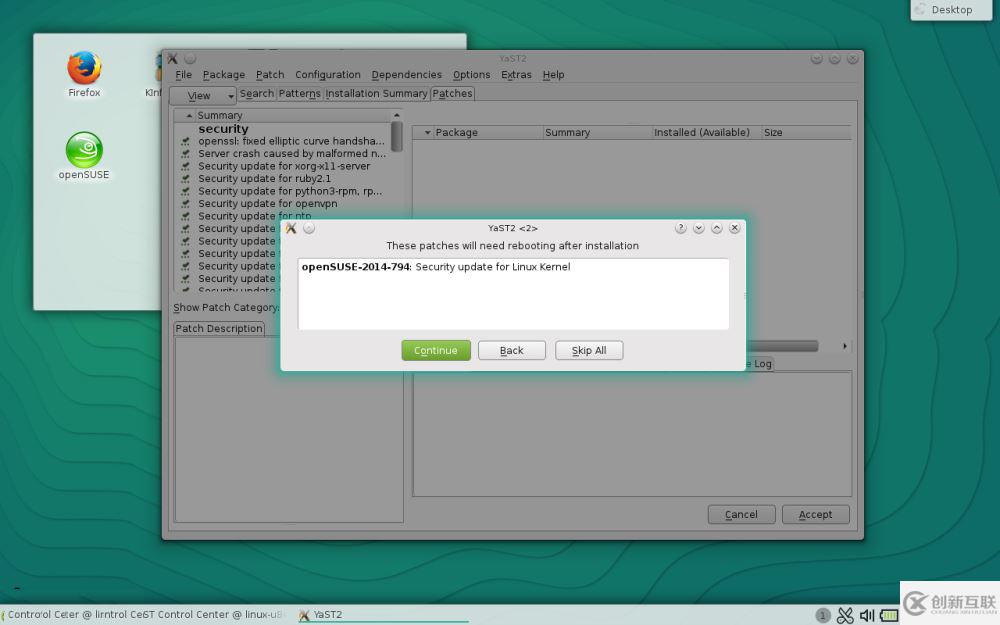Open the Options menu
This screenshot has height=625, width=1000.
point(471,75)
